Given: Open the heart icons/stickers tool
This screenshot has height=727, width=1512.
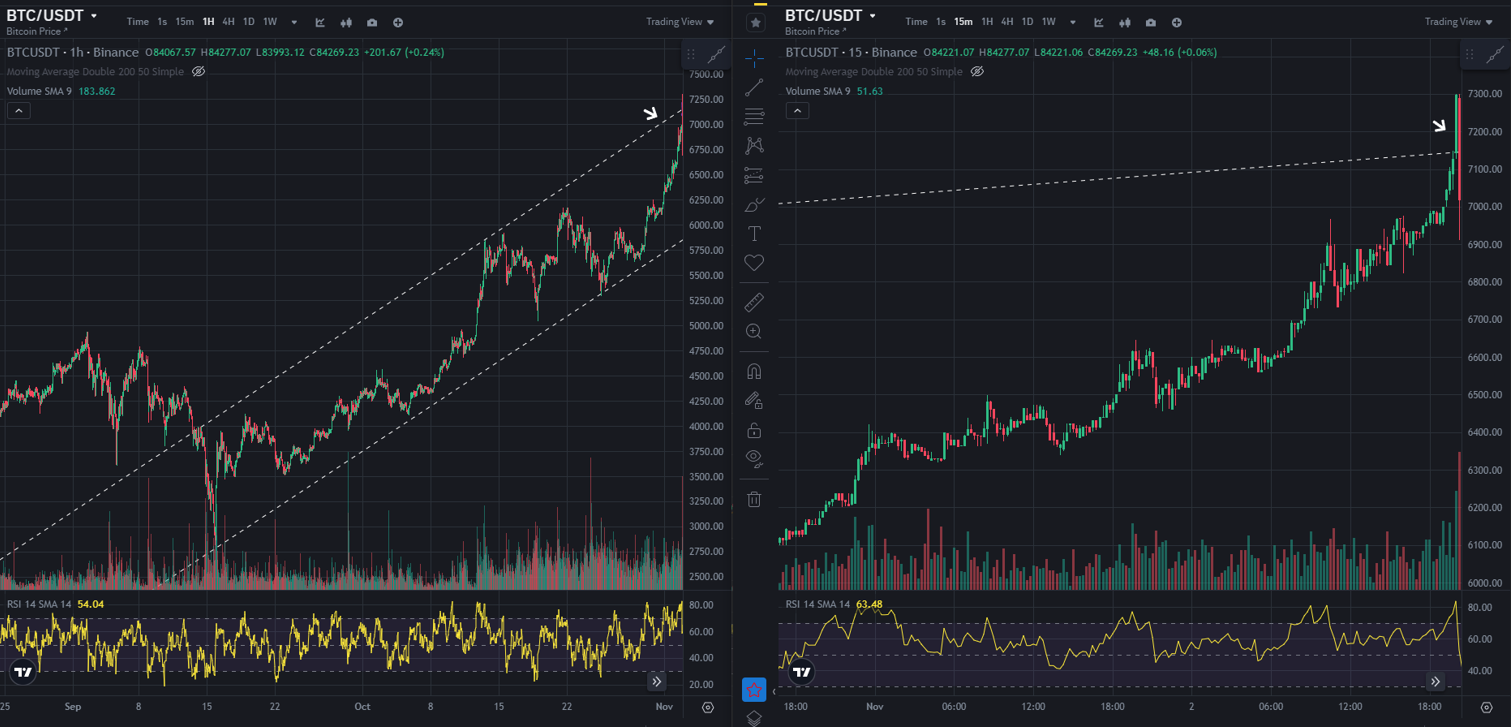Looking at the screenshot, I should pos(754,262).
